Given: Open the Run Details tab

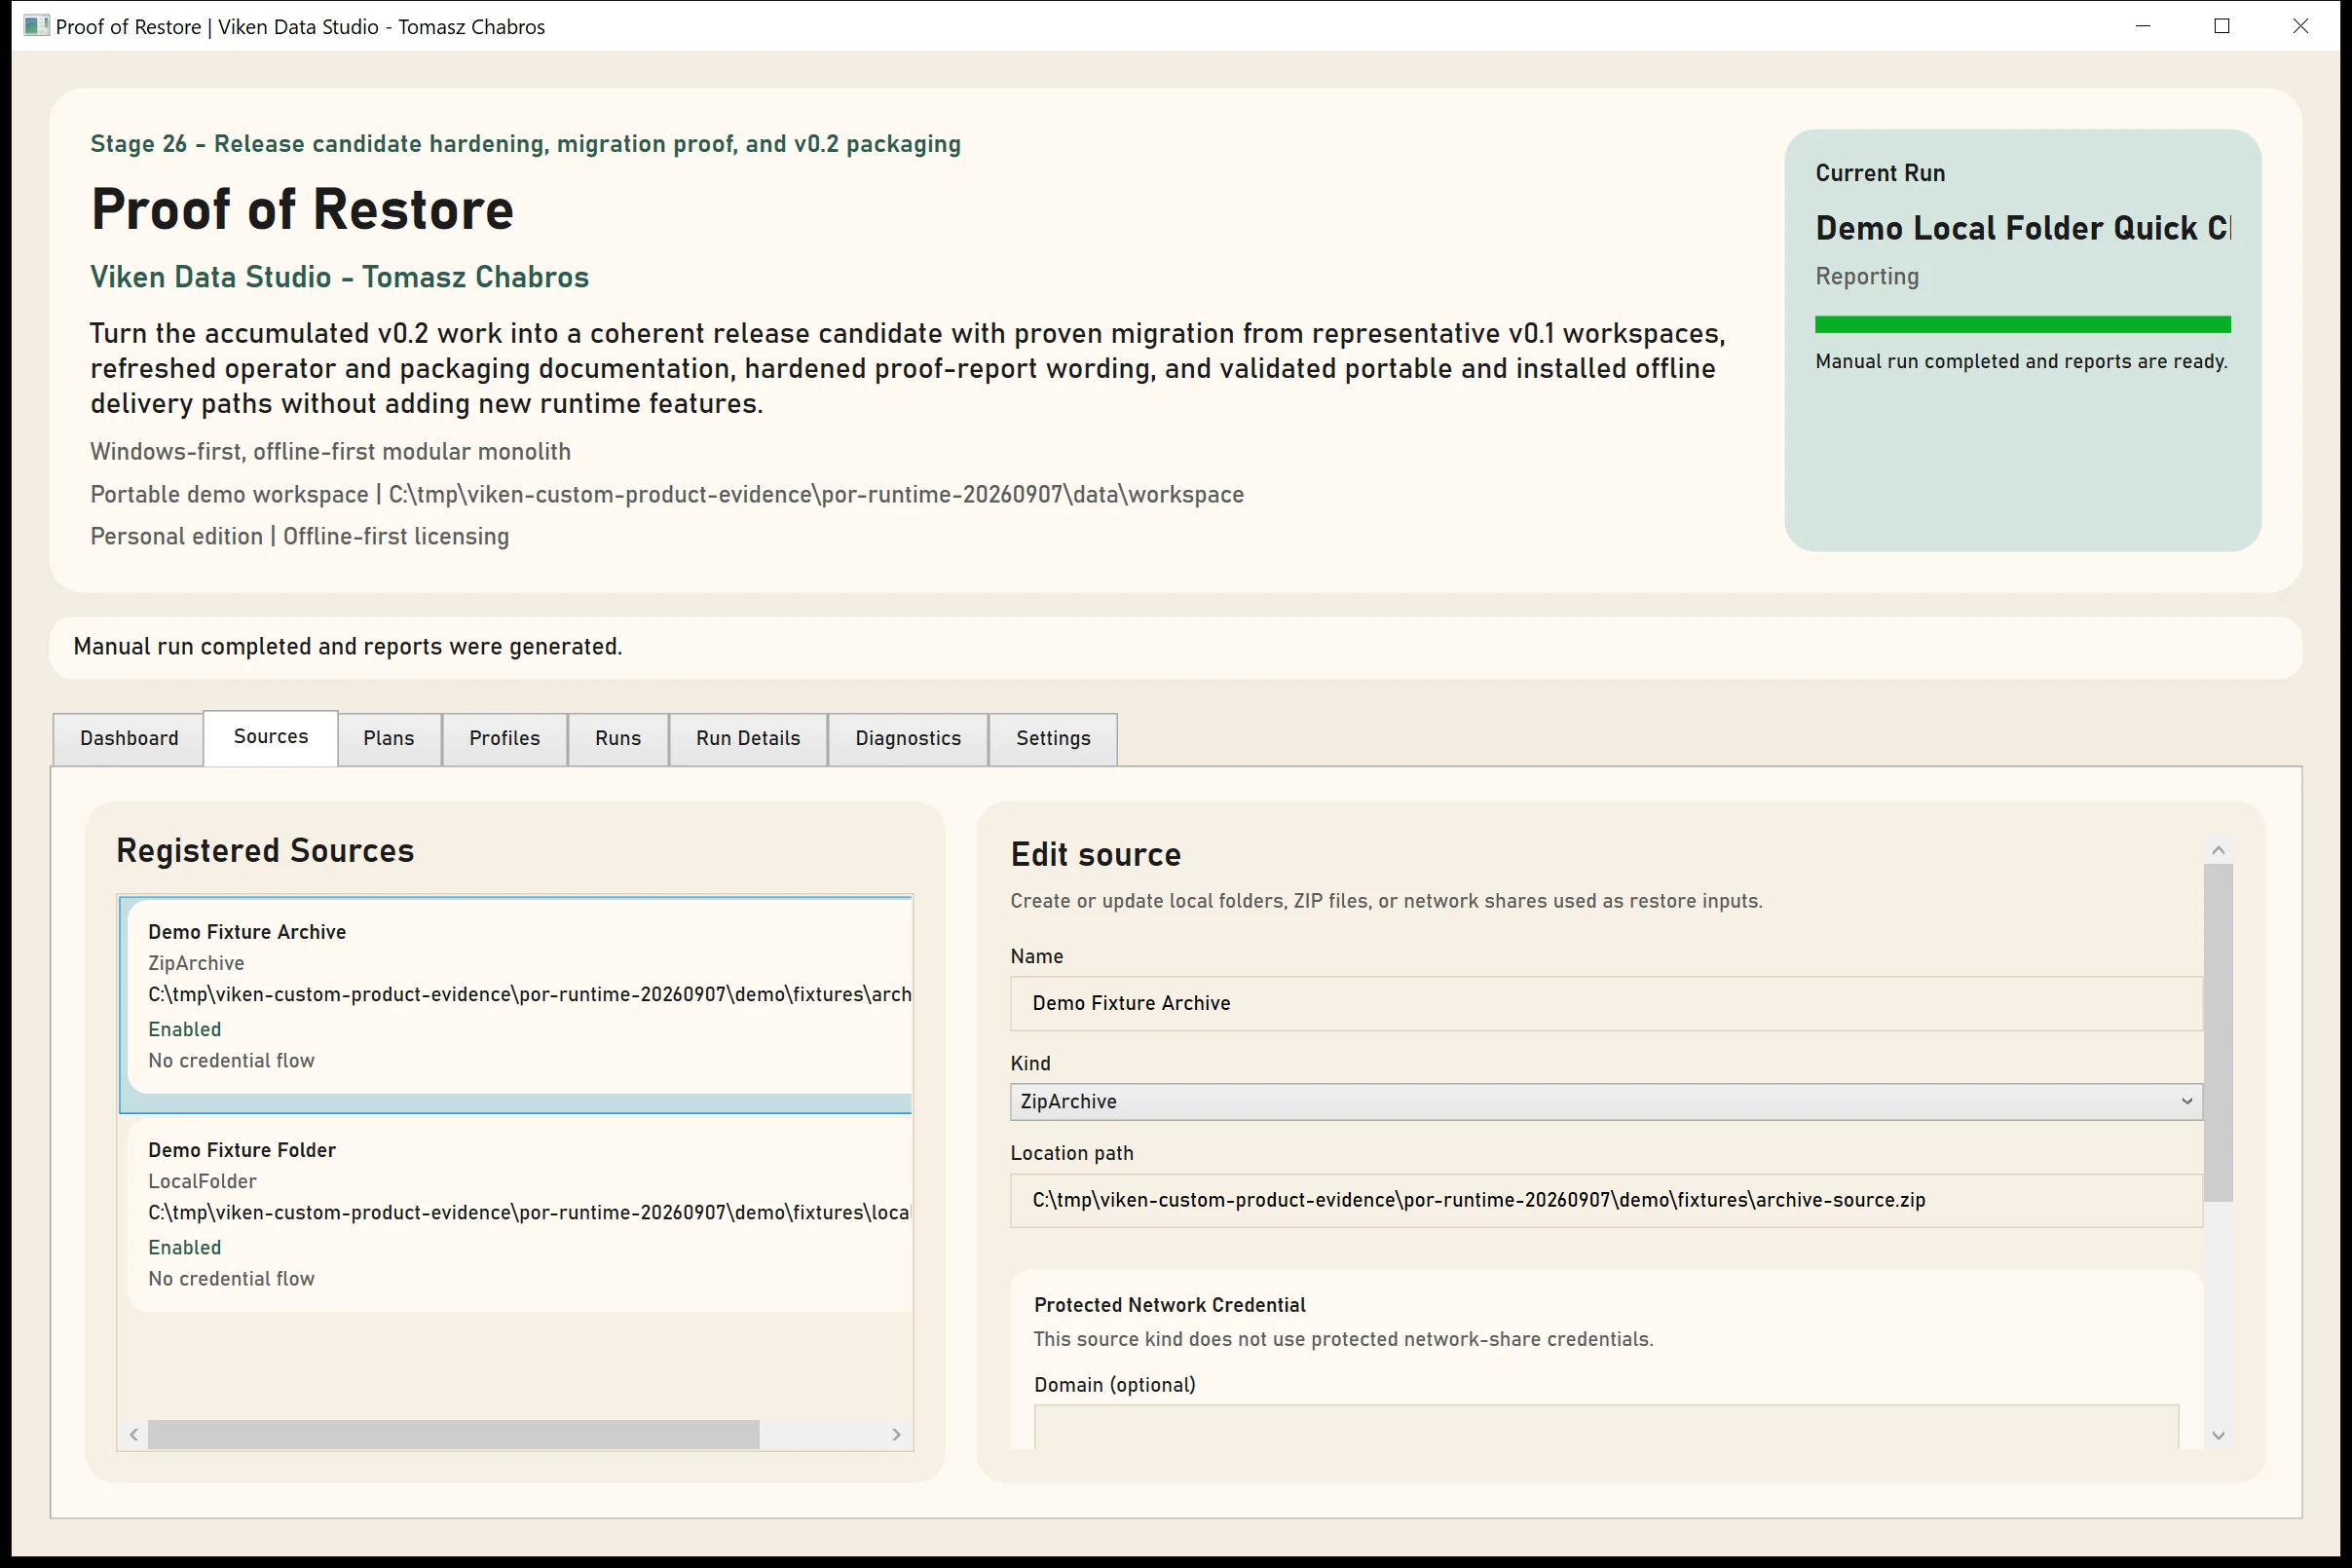Looking at the screenshot, I should [748, 739].
